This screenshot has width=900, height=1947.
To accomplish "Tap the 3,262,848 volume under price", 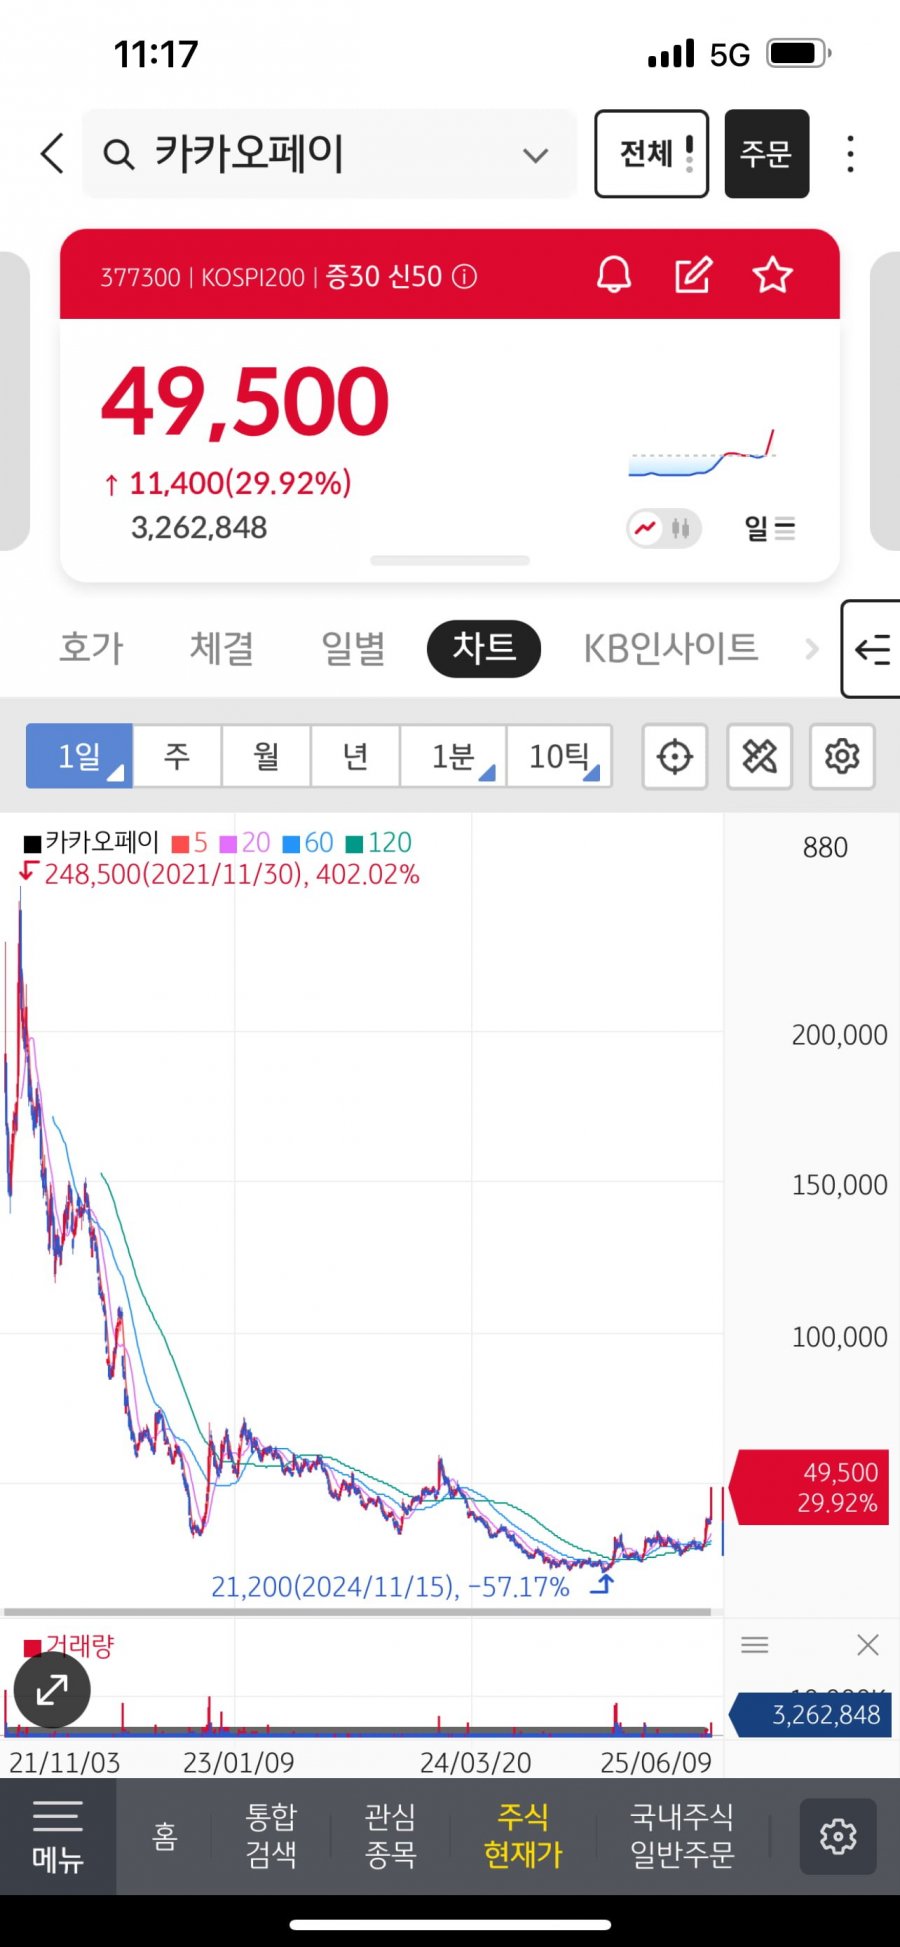I will click(199, 527).
